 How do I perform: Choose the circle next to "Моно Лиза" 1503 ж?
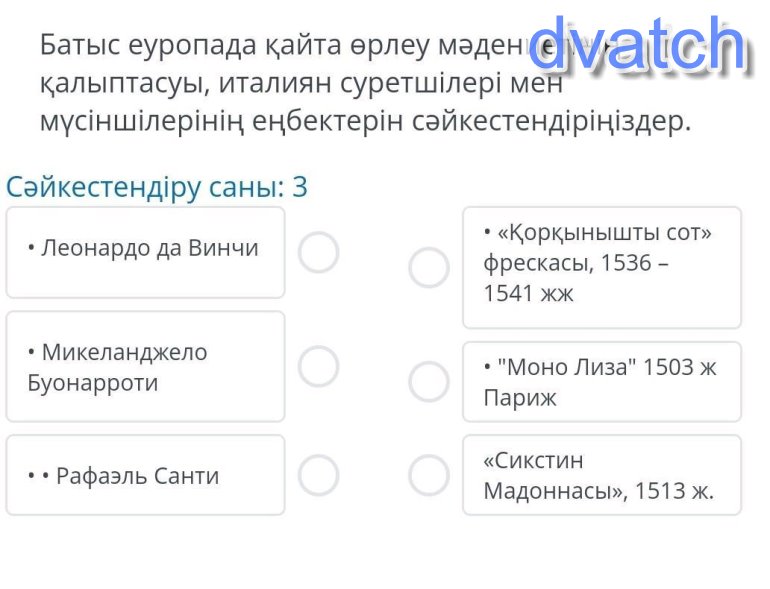429,382
